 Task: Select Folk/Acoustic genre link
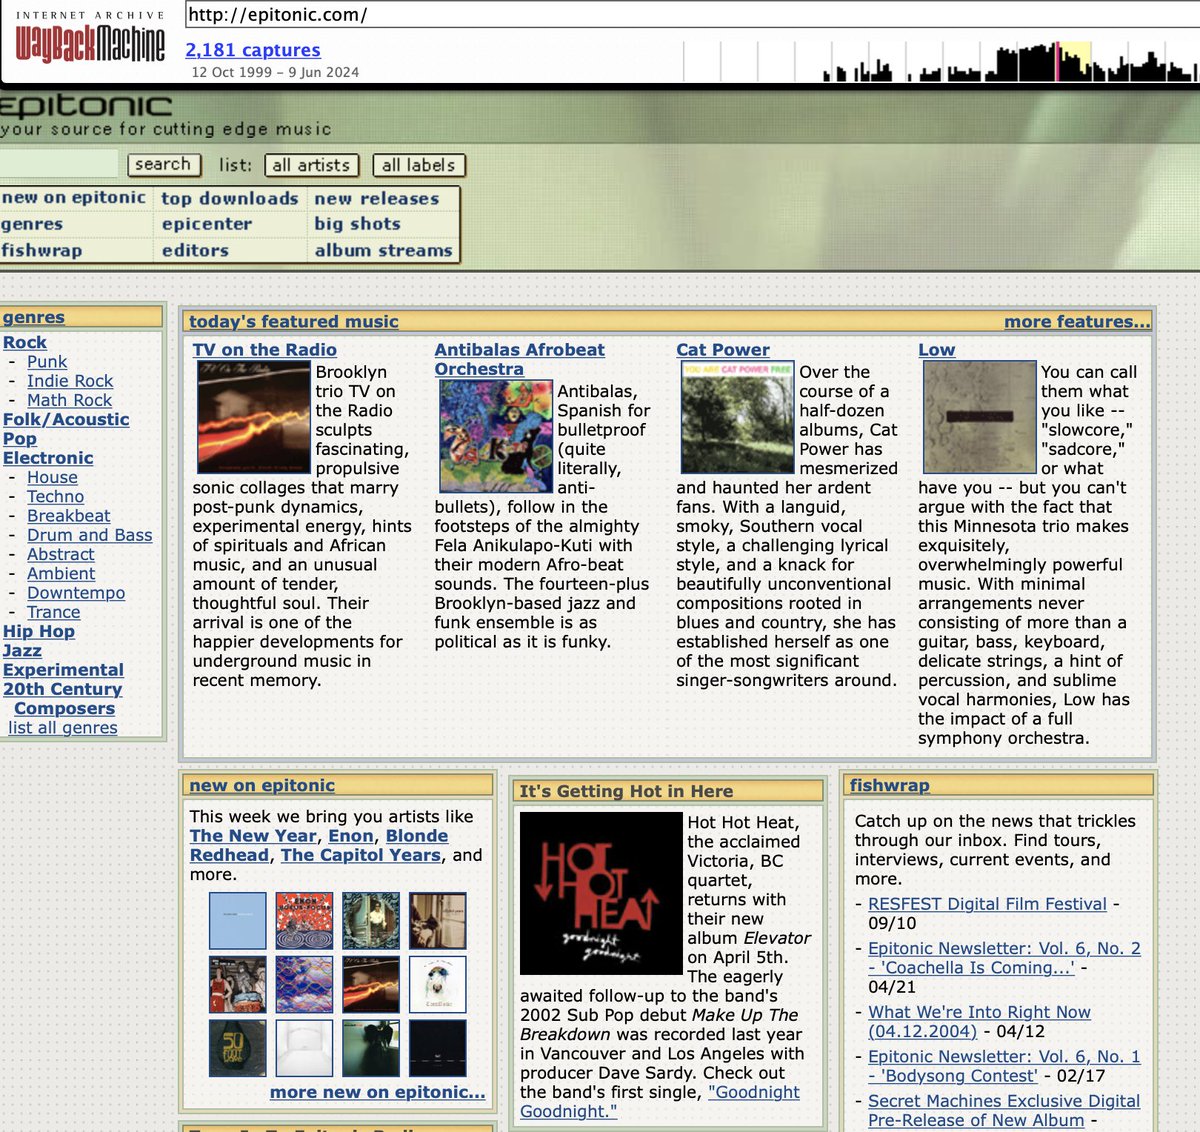[x=66, y=419]
